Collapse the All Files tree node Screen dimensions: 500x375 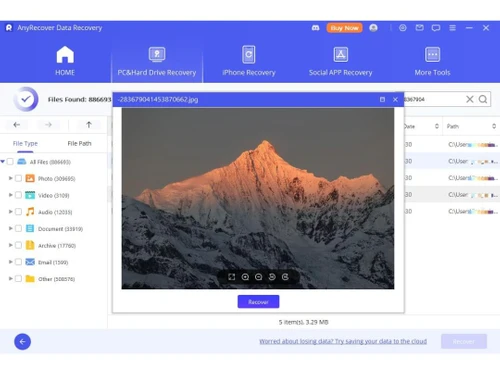(x=3, y=162)
